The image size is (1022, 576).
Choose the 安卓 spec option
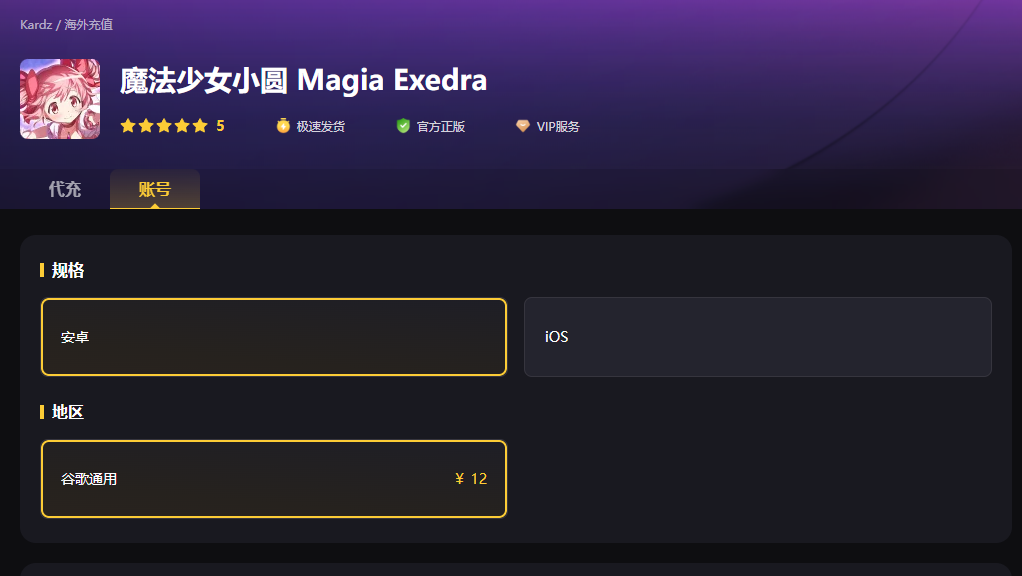tap(274, 337)
